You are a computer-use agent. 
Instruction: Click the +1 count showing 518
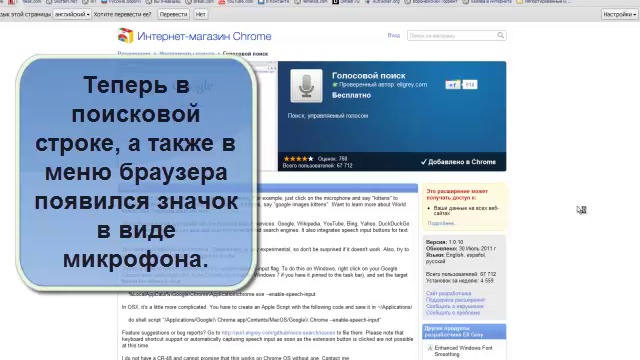(469, 85)
